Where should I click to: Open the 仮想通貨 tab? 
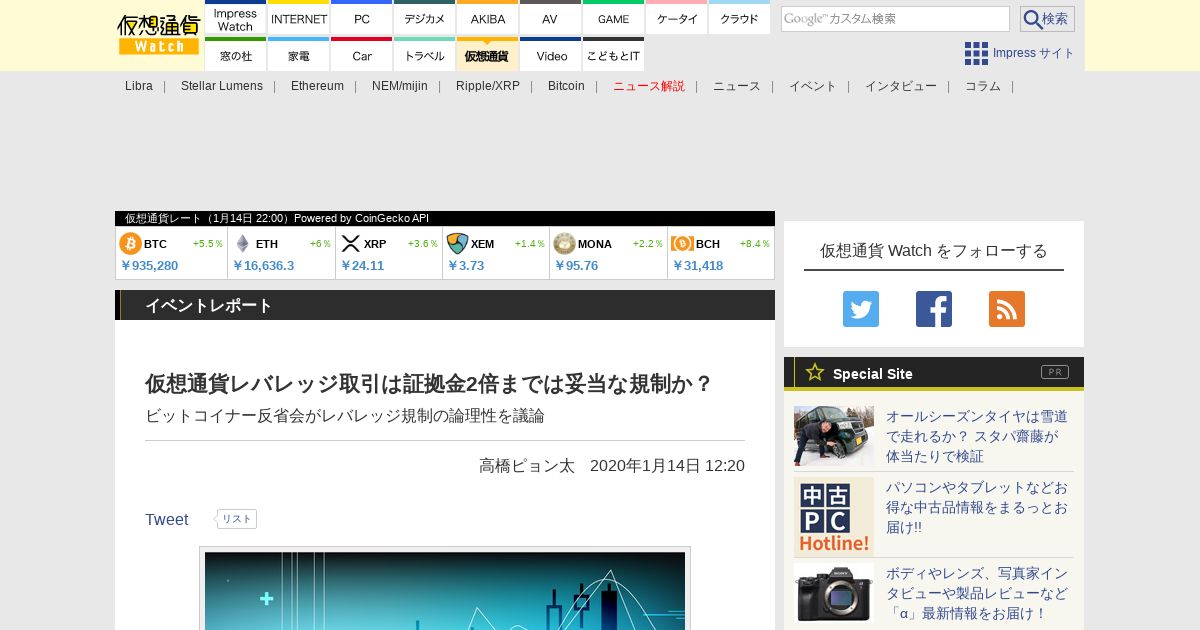(x=488, y=55)
